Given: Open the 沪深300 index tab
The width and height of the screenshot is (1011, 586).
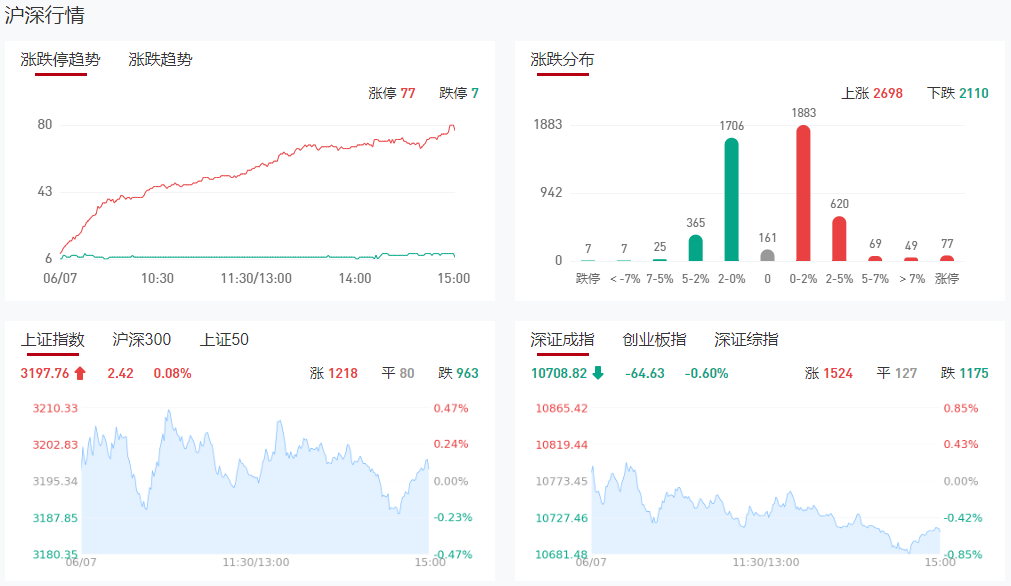Looking at the screenshot, I should (142, 340).
